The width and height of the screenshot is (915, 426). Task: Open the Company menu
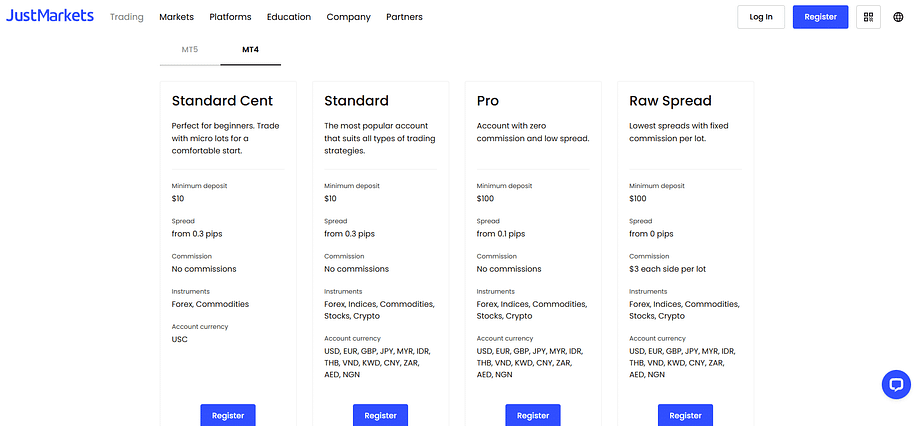coord(348,17)
